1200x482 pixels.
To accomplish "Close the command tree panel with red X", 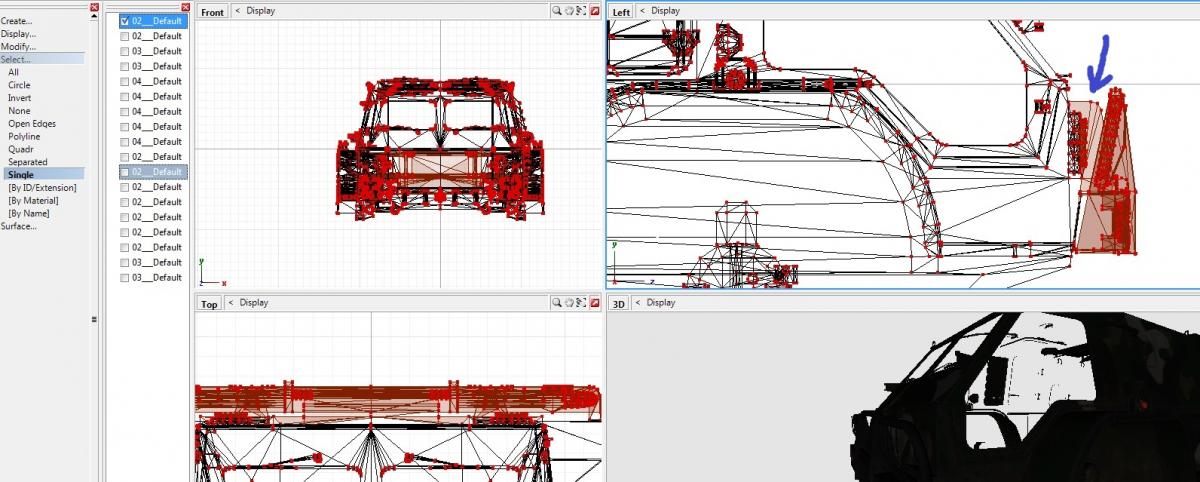I will pos(94,7).
